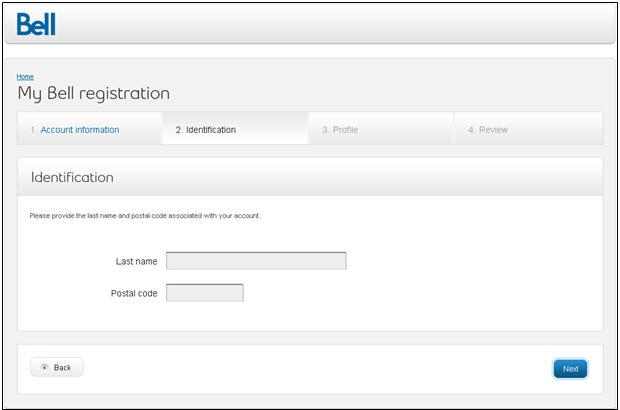Select the Profile step tab
Image resolution: width=620 pixels, height=410 pixels.
[381, 129]
